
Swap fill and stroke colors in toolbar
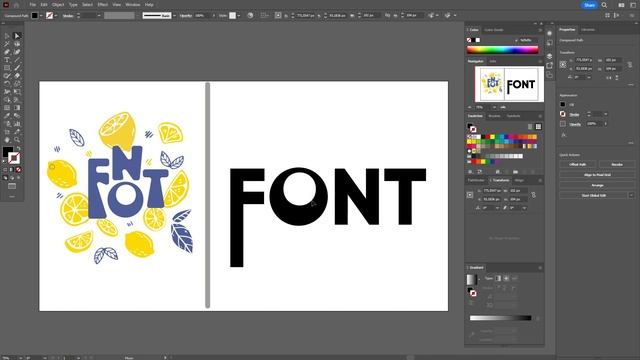point(18,149)
